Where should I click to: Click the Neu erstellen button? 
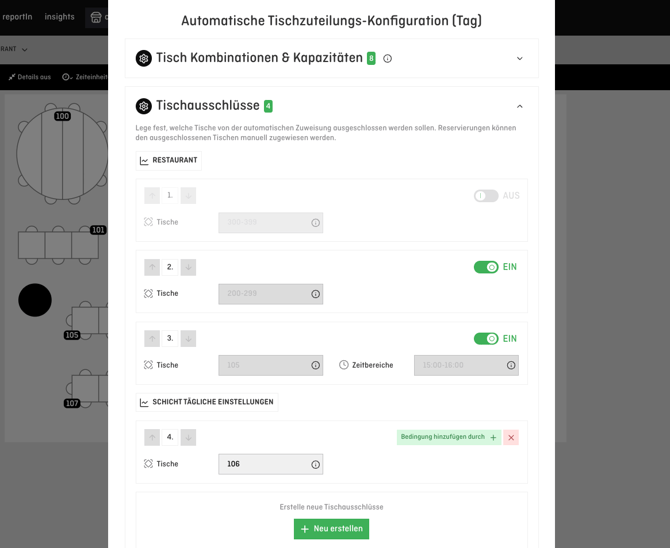[x=331, y=529]
